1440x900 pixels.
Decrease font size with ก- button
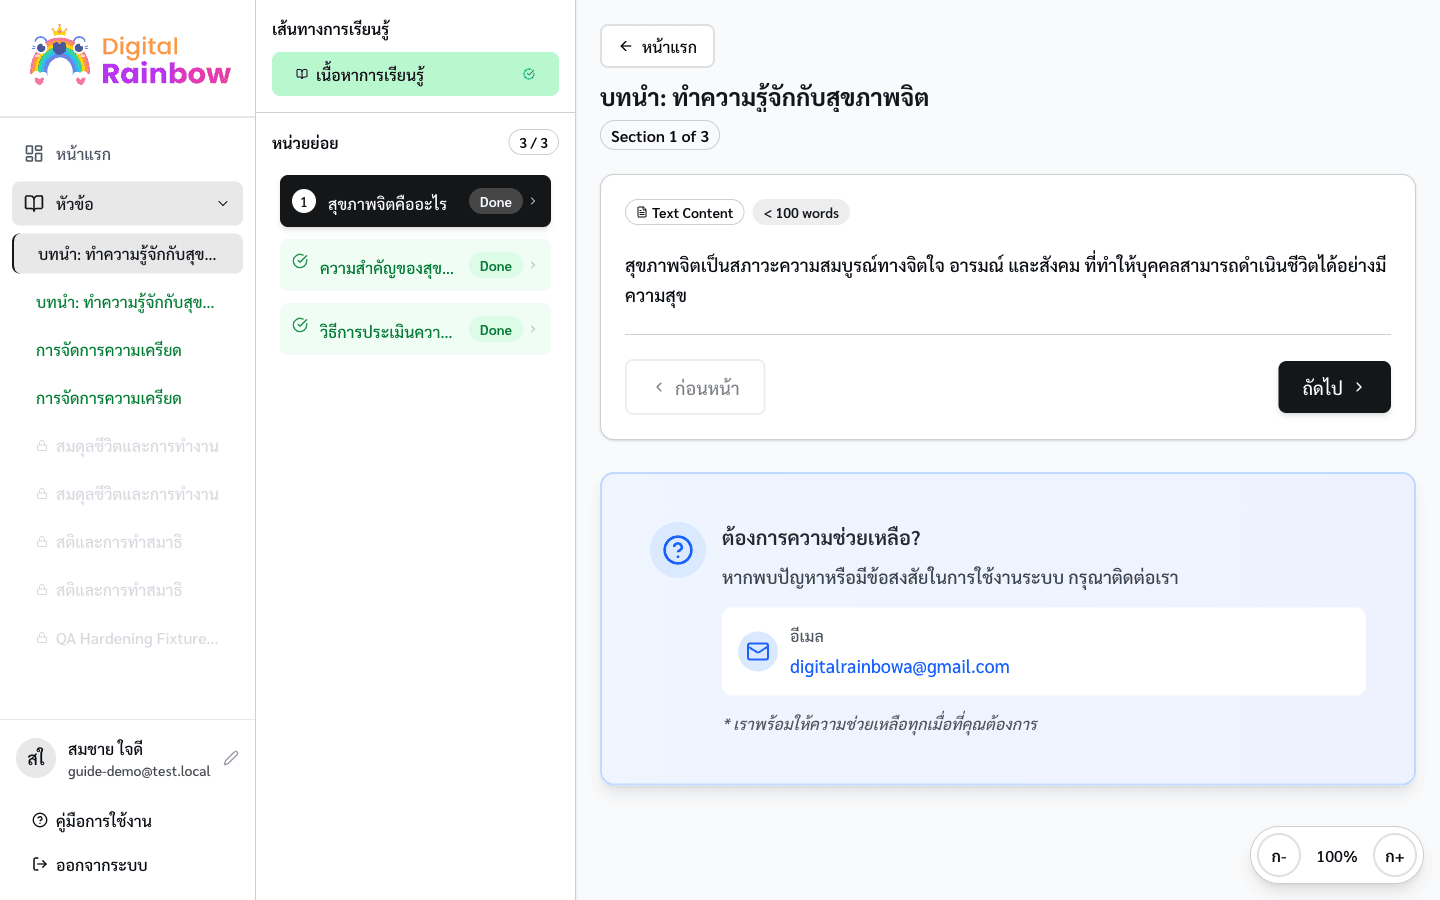1279,856
